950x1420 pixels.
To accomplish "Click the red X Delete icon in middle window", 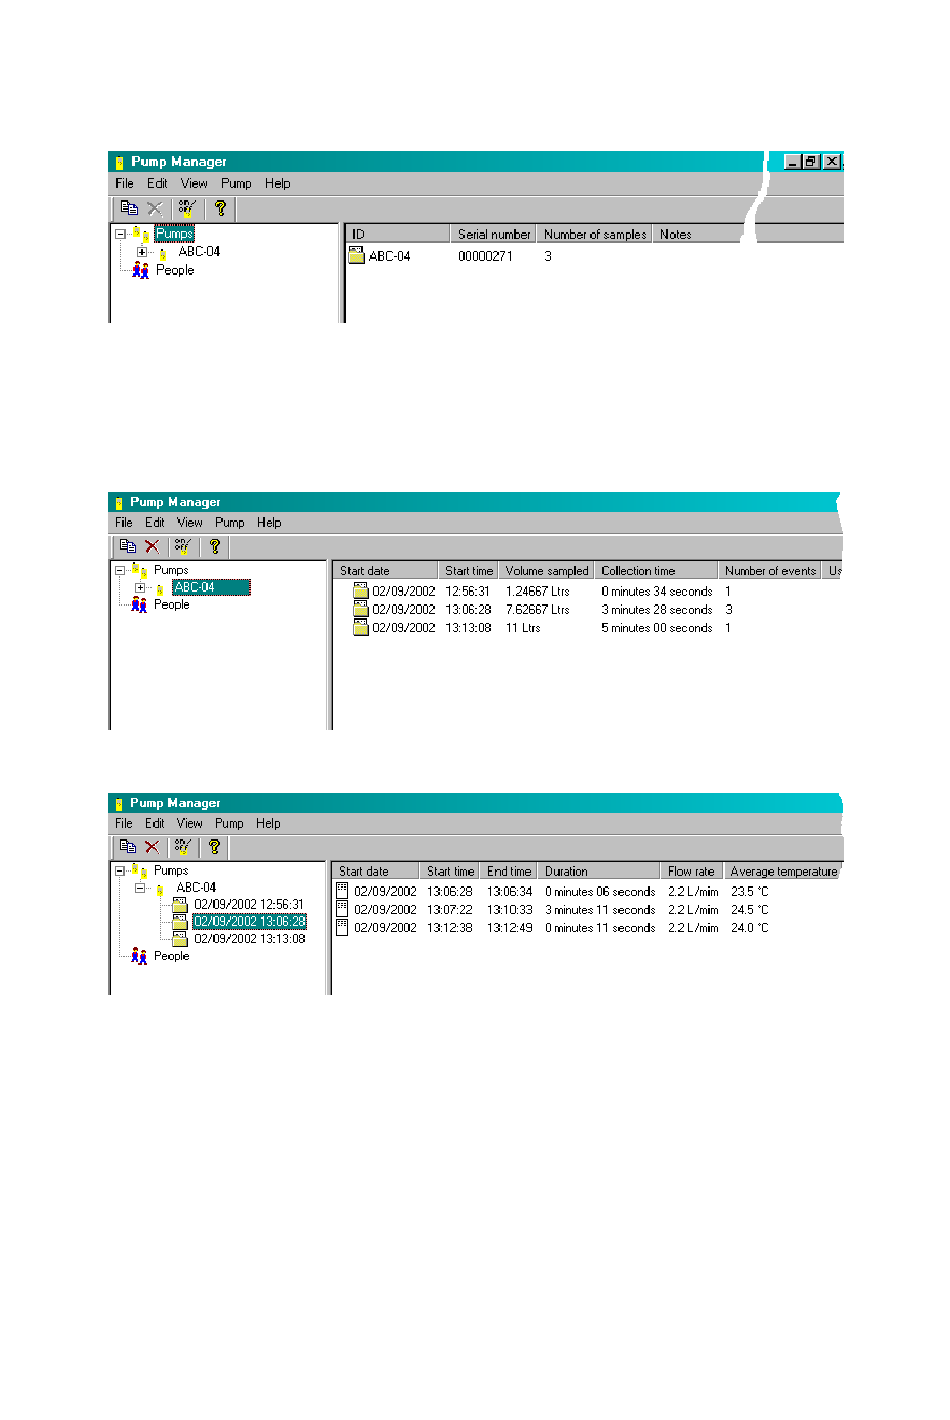I will click(152, 546).
